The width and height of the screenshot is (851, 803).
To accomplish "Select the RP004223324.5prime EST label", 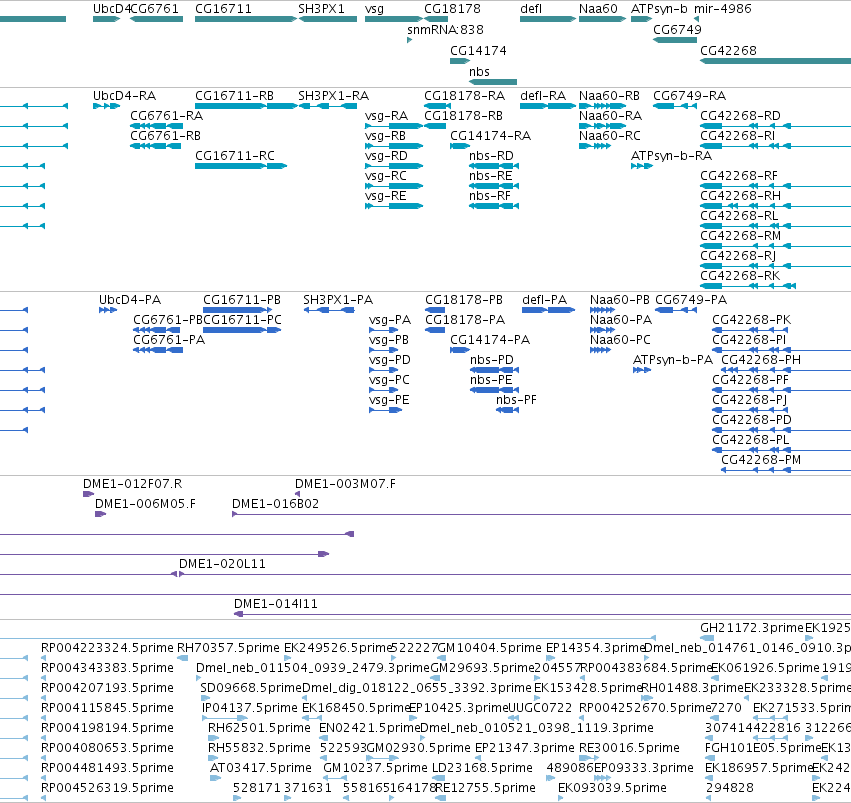I will tap(107, 648).
